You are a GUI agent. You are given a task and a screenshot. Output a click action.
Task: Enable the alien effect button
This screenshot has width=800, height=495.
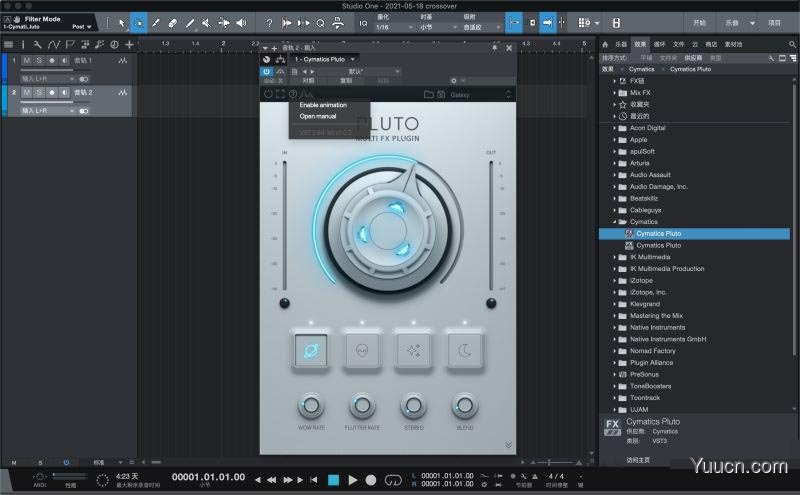pyautogui.click(x=362, y=351)
